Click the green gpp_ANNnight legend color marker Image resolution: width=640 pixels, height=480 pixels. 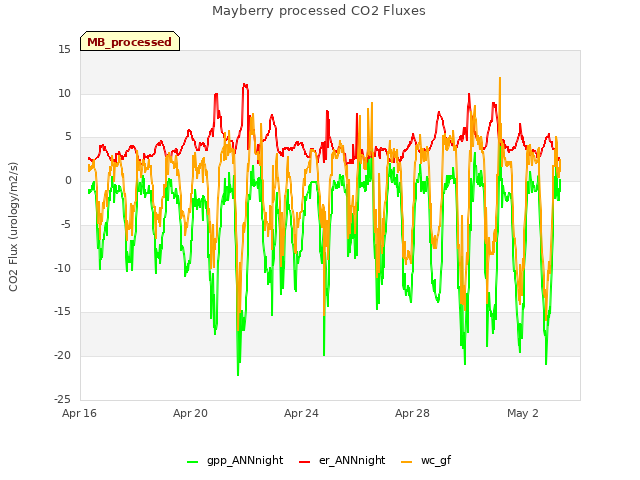tap(192, 461)
